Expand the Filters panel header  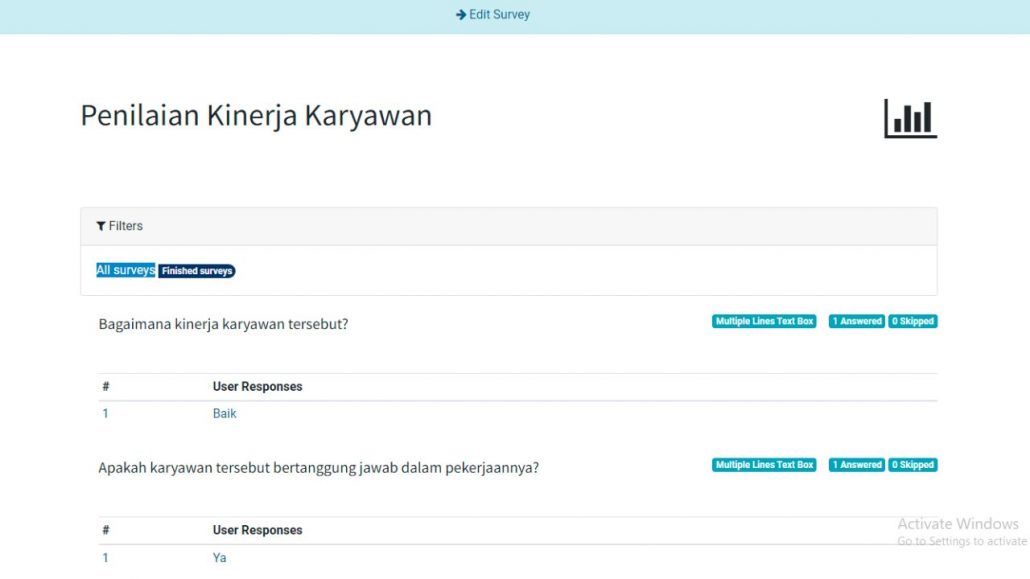coord(508,226)
